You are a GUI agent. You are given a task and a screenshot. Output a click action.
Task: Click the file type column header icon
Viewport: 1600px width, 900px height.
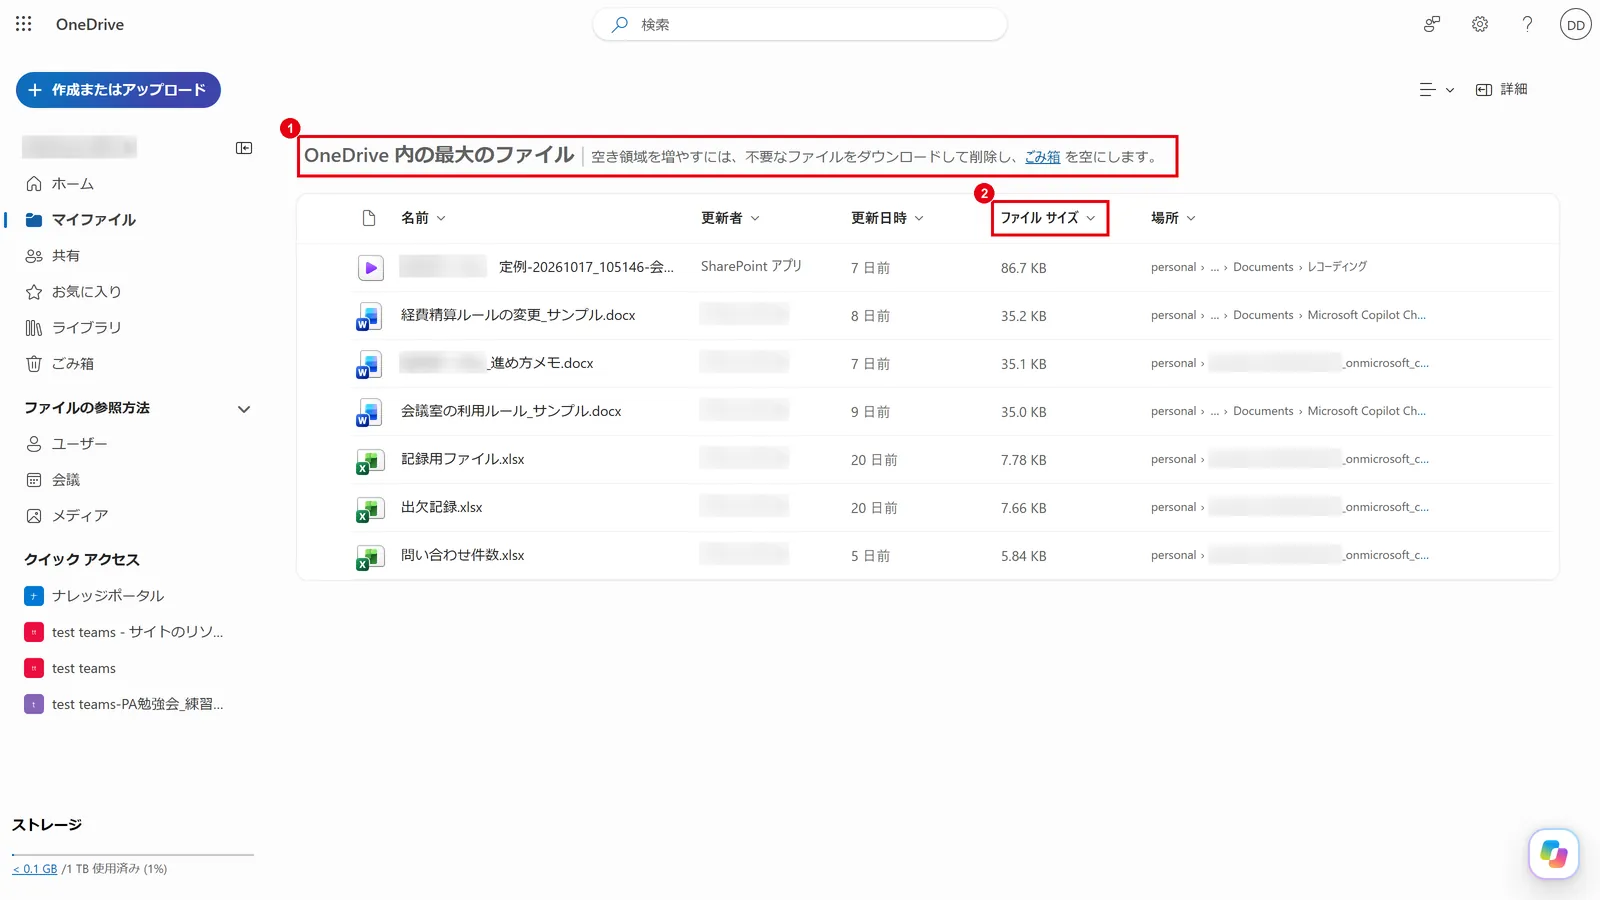pyautogui.click(x=369, y=218)
